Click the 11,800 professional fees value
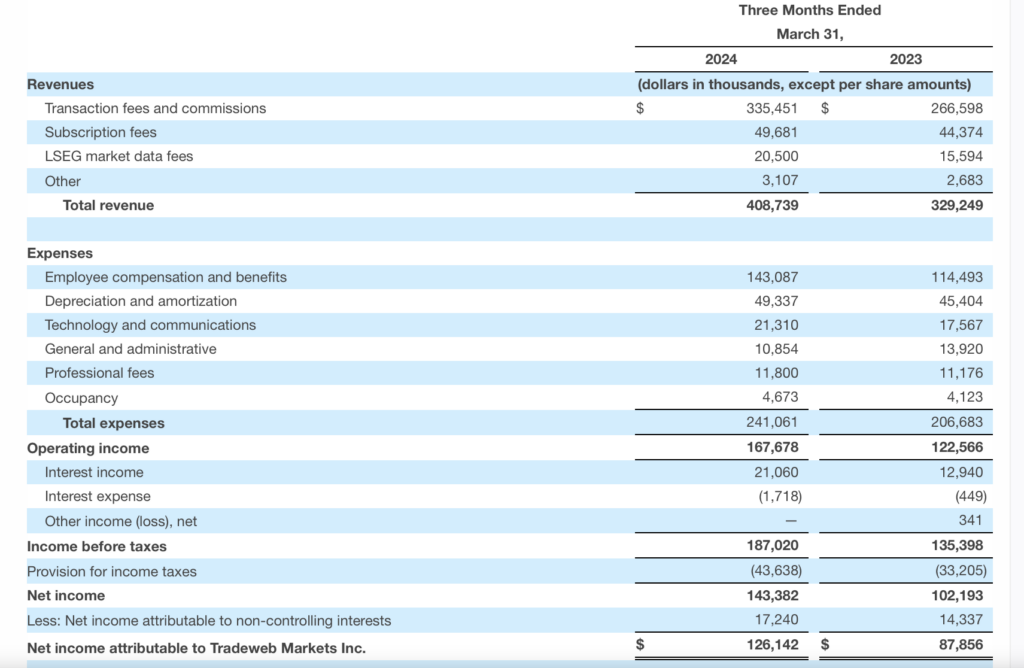1024x668 pixels. [776, 374]
